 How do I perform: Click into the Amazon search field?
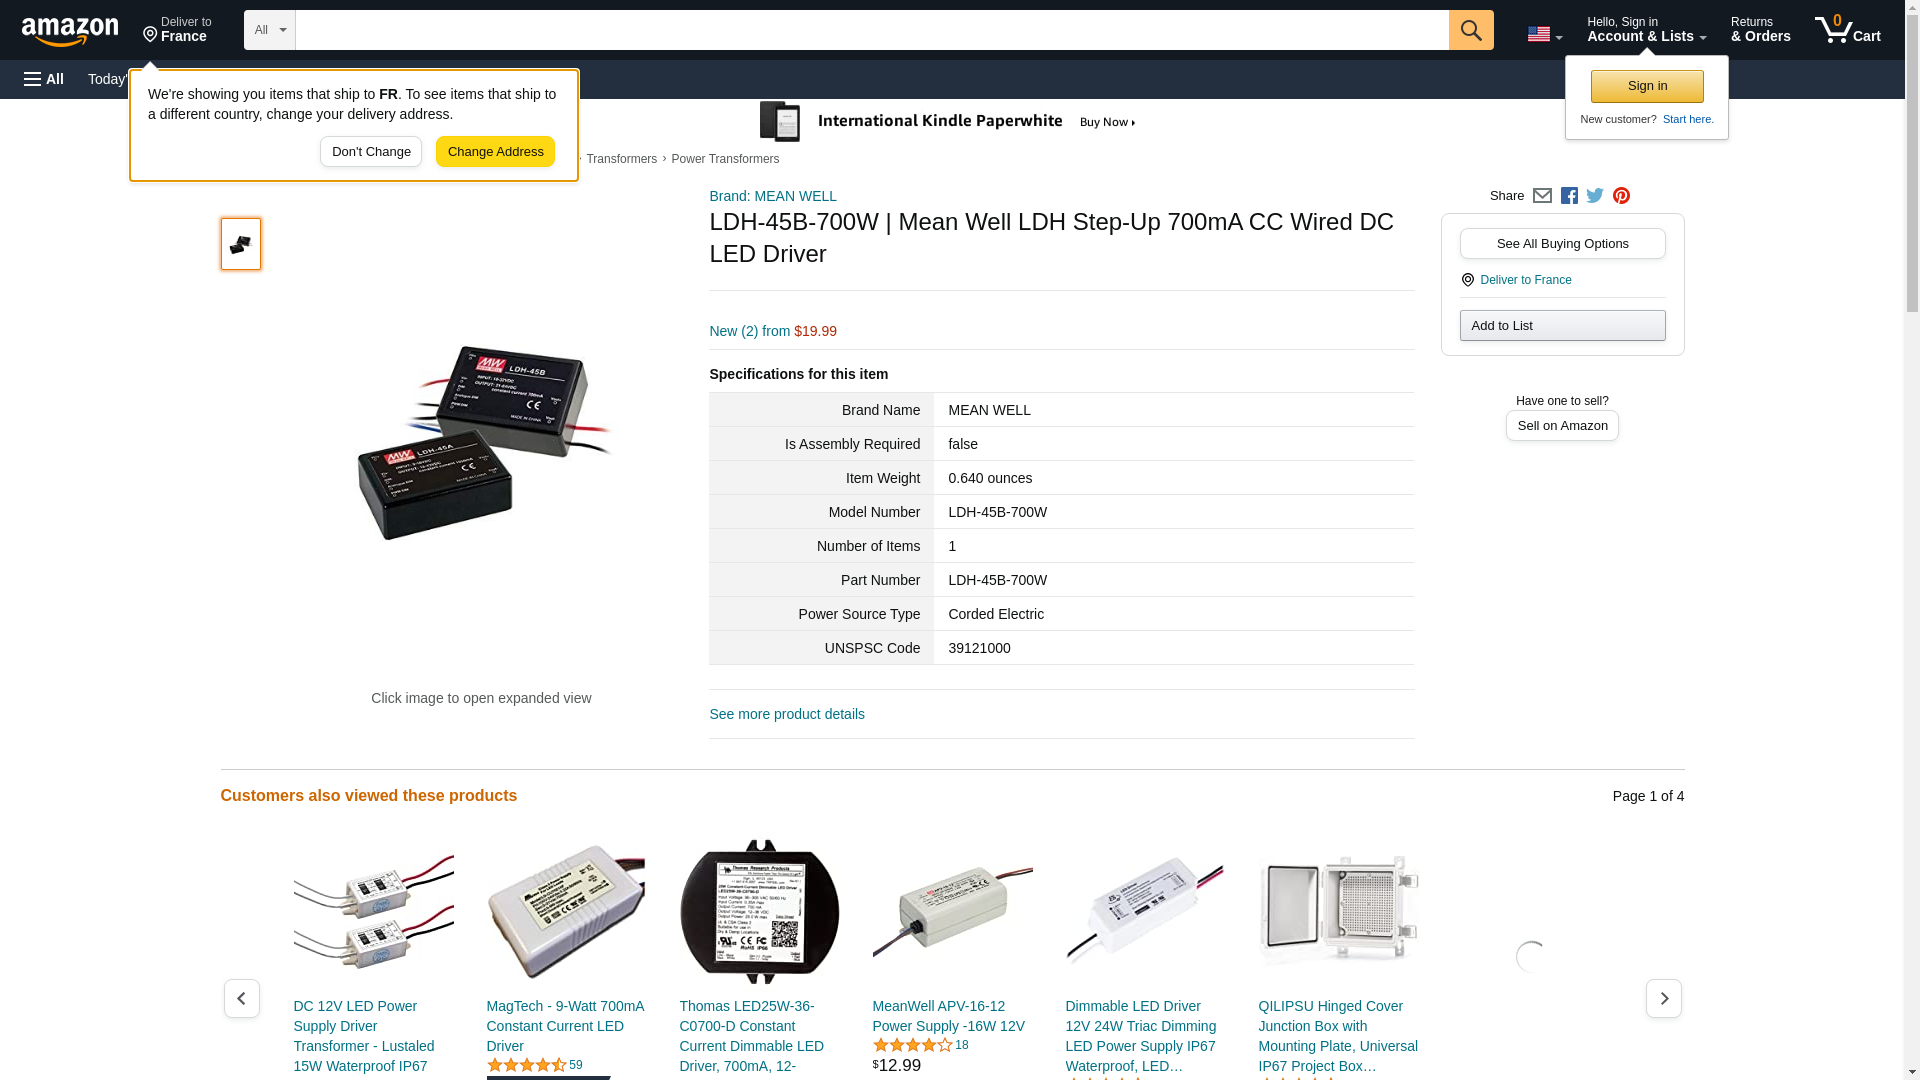tap(872, 30)
